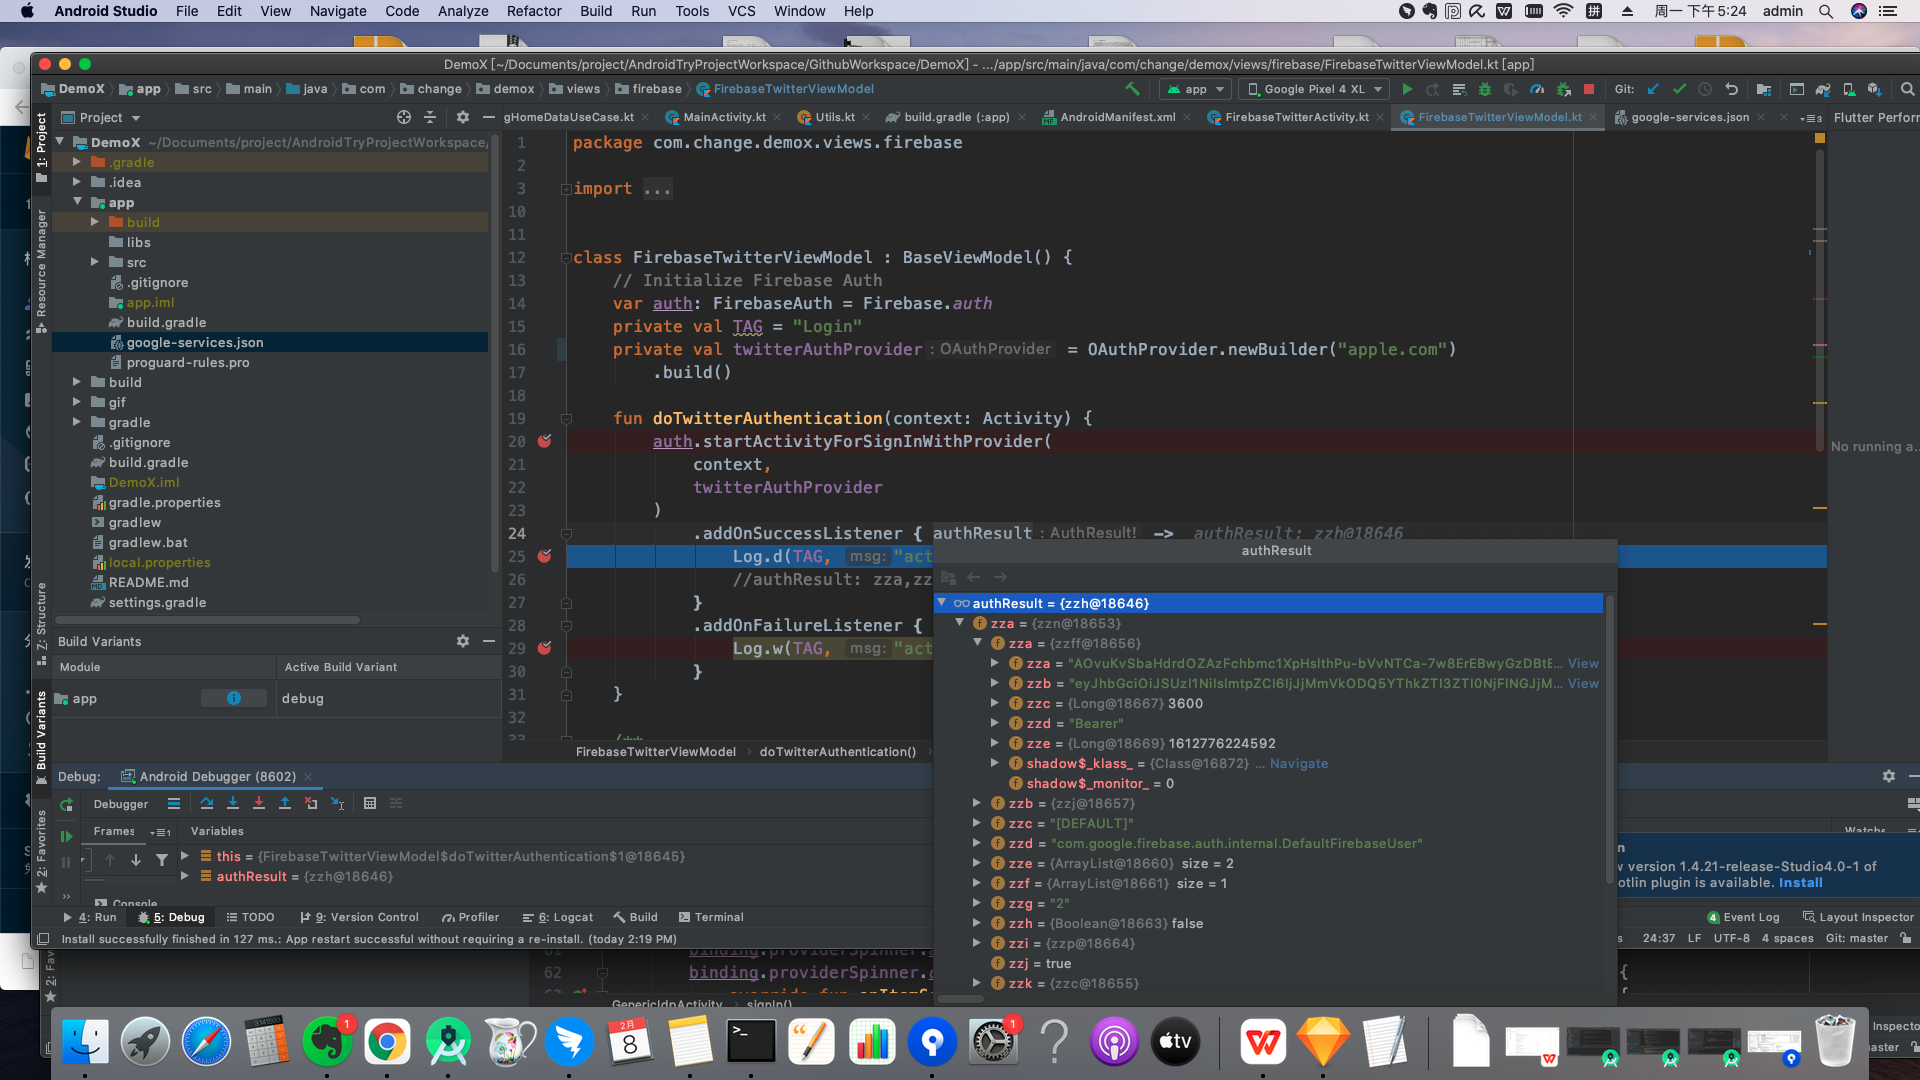Switch to the AndroidManifest.xml tab
Image resolution: width=1920 pixels, height=1080 pixels.
(x=1117, y=117)
